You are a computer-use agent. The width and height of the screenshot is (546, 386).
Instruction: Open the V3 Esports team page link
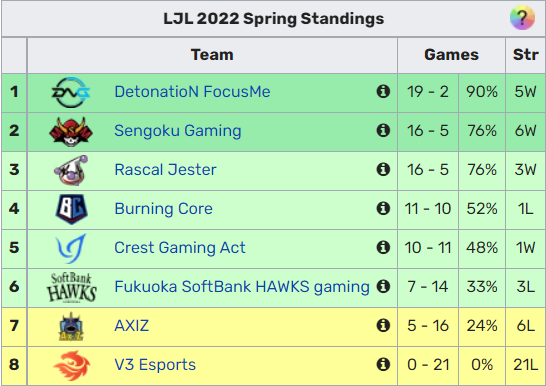tap(155, 365)
